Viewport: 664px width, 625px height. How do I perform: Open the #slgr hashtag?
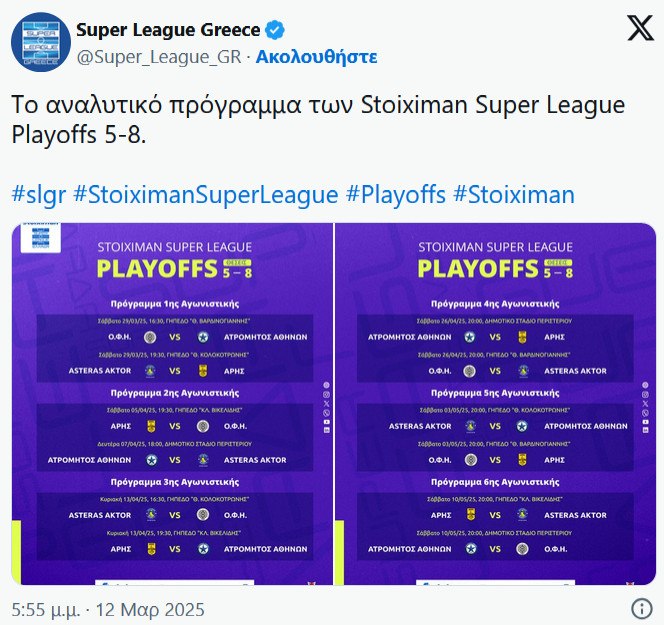click(x=39, y=194)
